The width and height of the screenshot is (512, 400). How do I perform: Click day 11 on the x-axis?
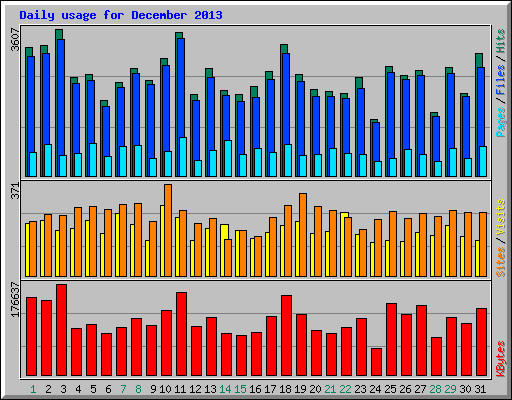point(180,389)
